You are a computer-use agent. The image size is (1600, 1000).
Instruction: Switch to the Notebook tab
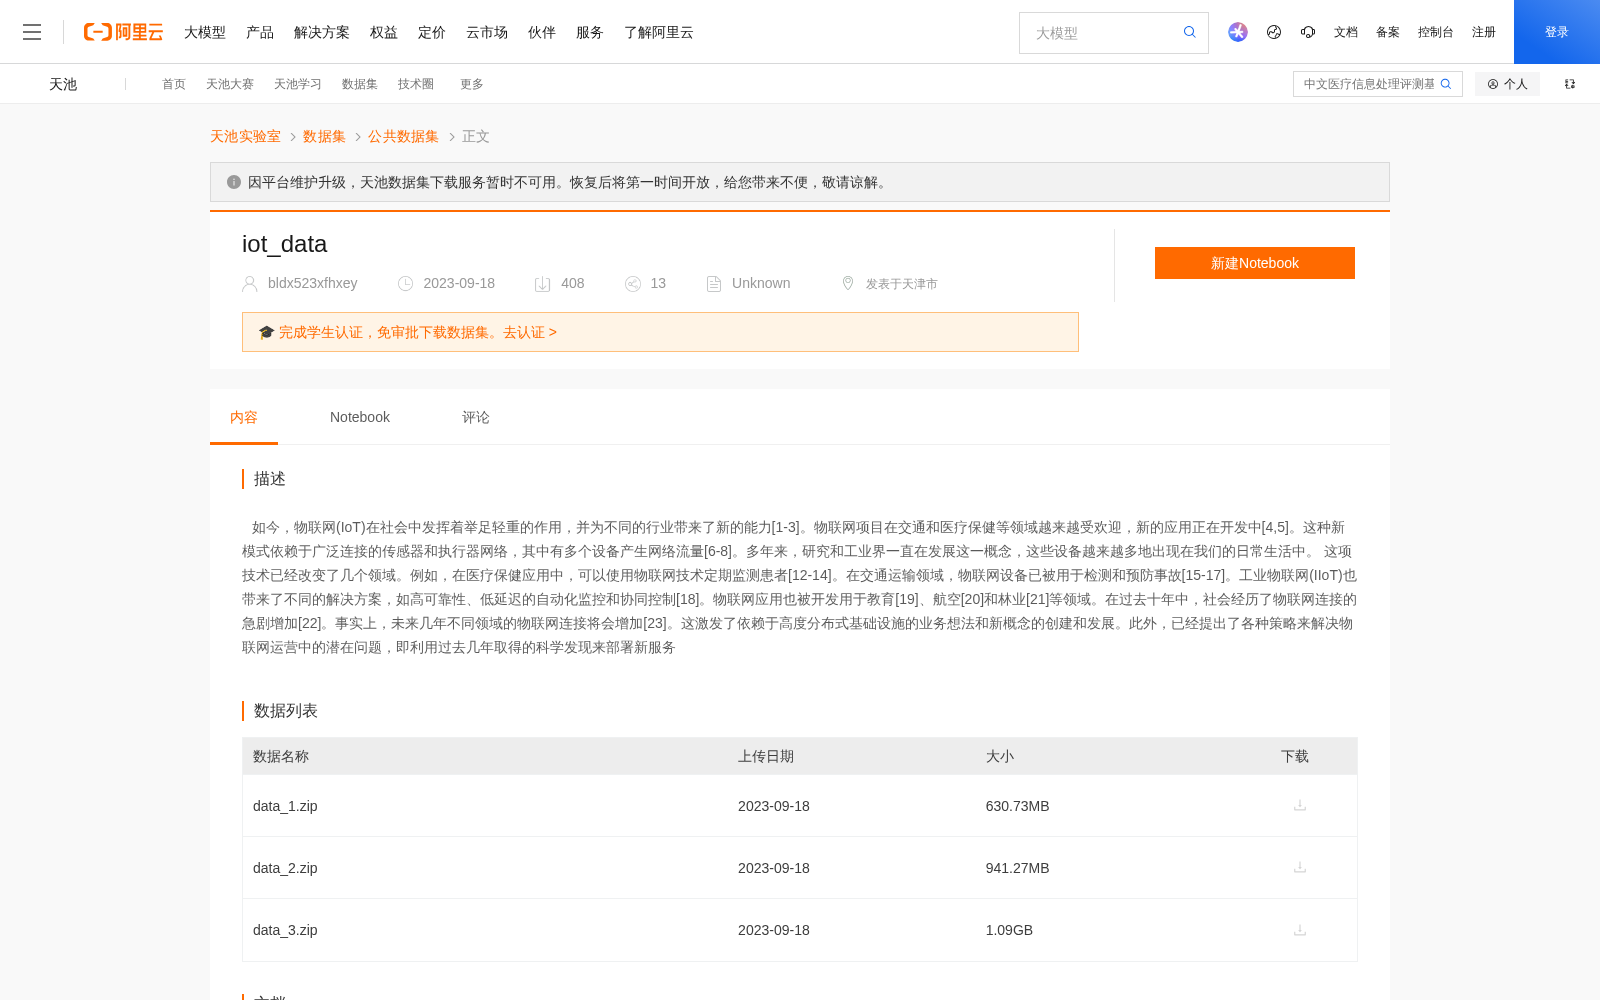pyautogui.click(x=360, y=417)
